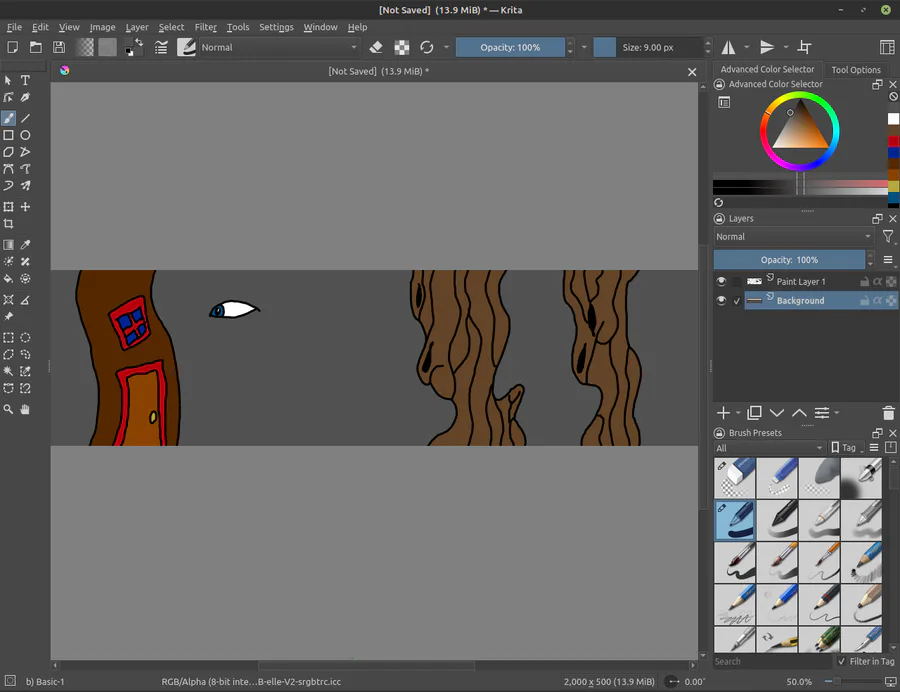The image size is (900, 692).
Task: Select the Color Sampler eyedropper tool
Action: 26,245
